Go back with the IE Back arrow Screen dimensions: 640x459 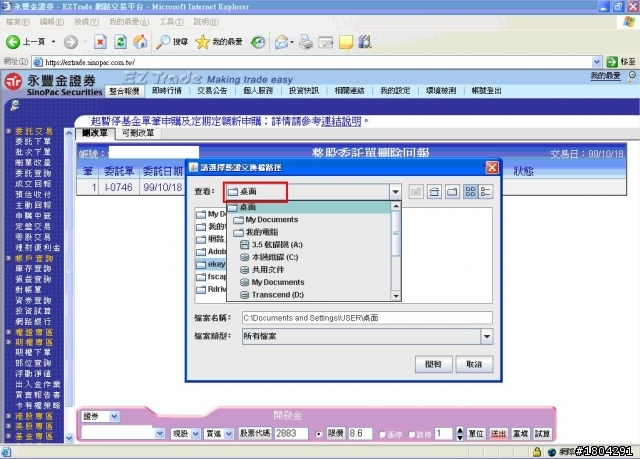13,42
